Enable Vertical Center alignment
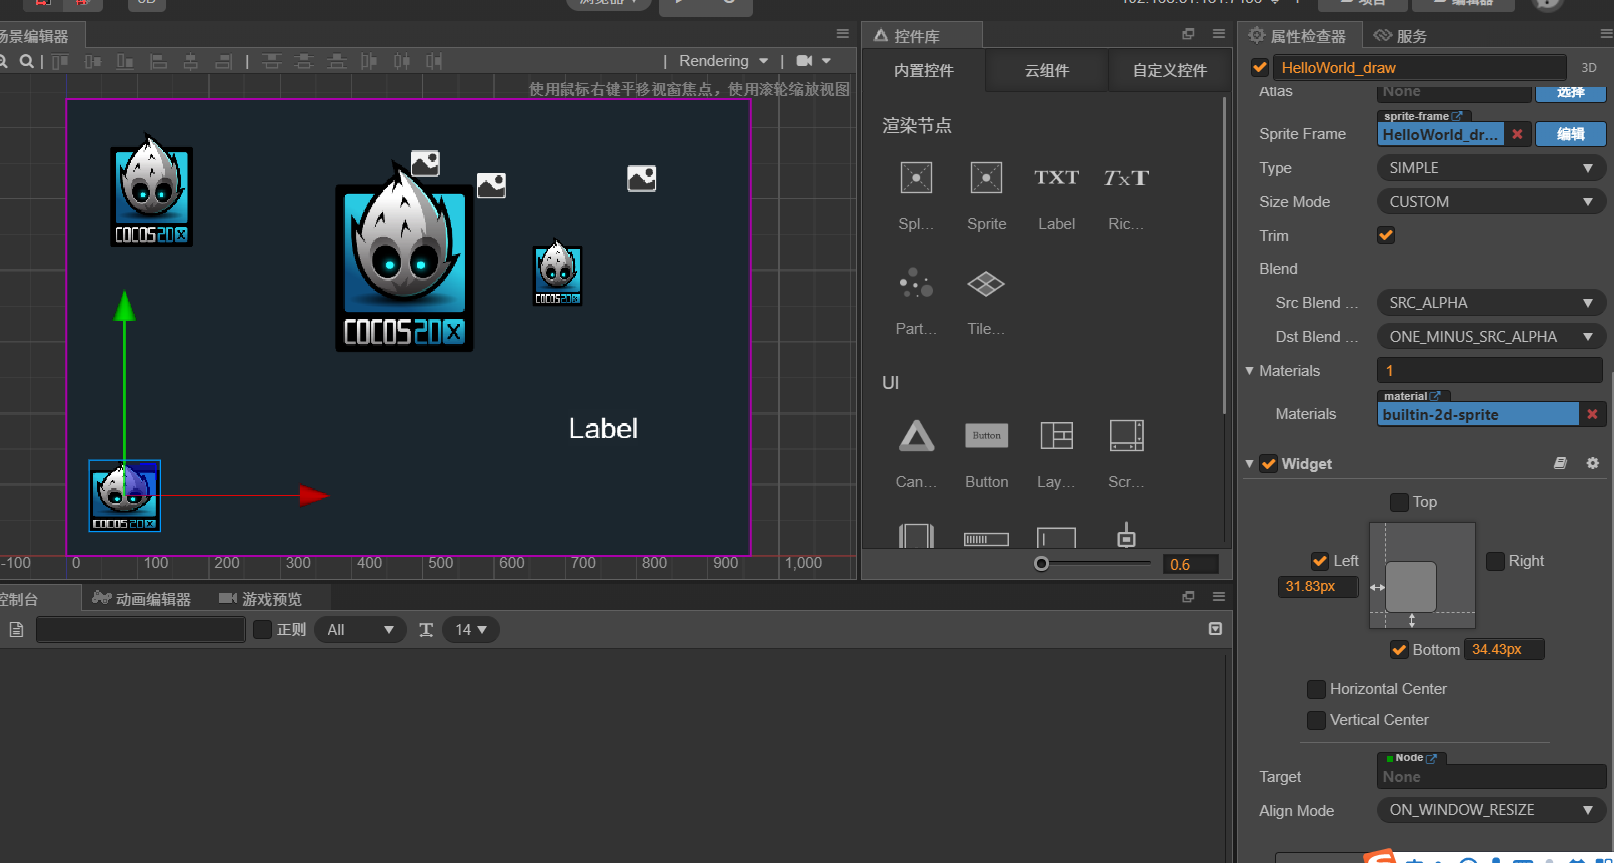 pos(1317,720)
